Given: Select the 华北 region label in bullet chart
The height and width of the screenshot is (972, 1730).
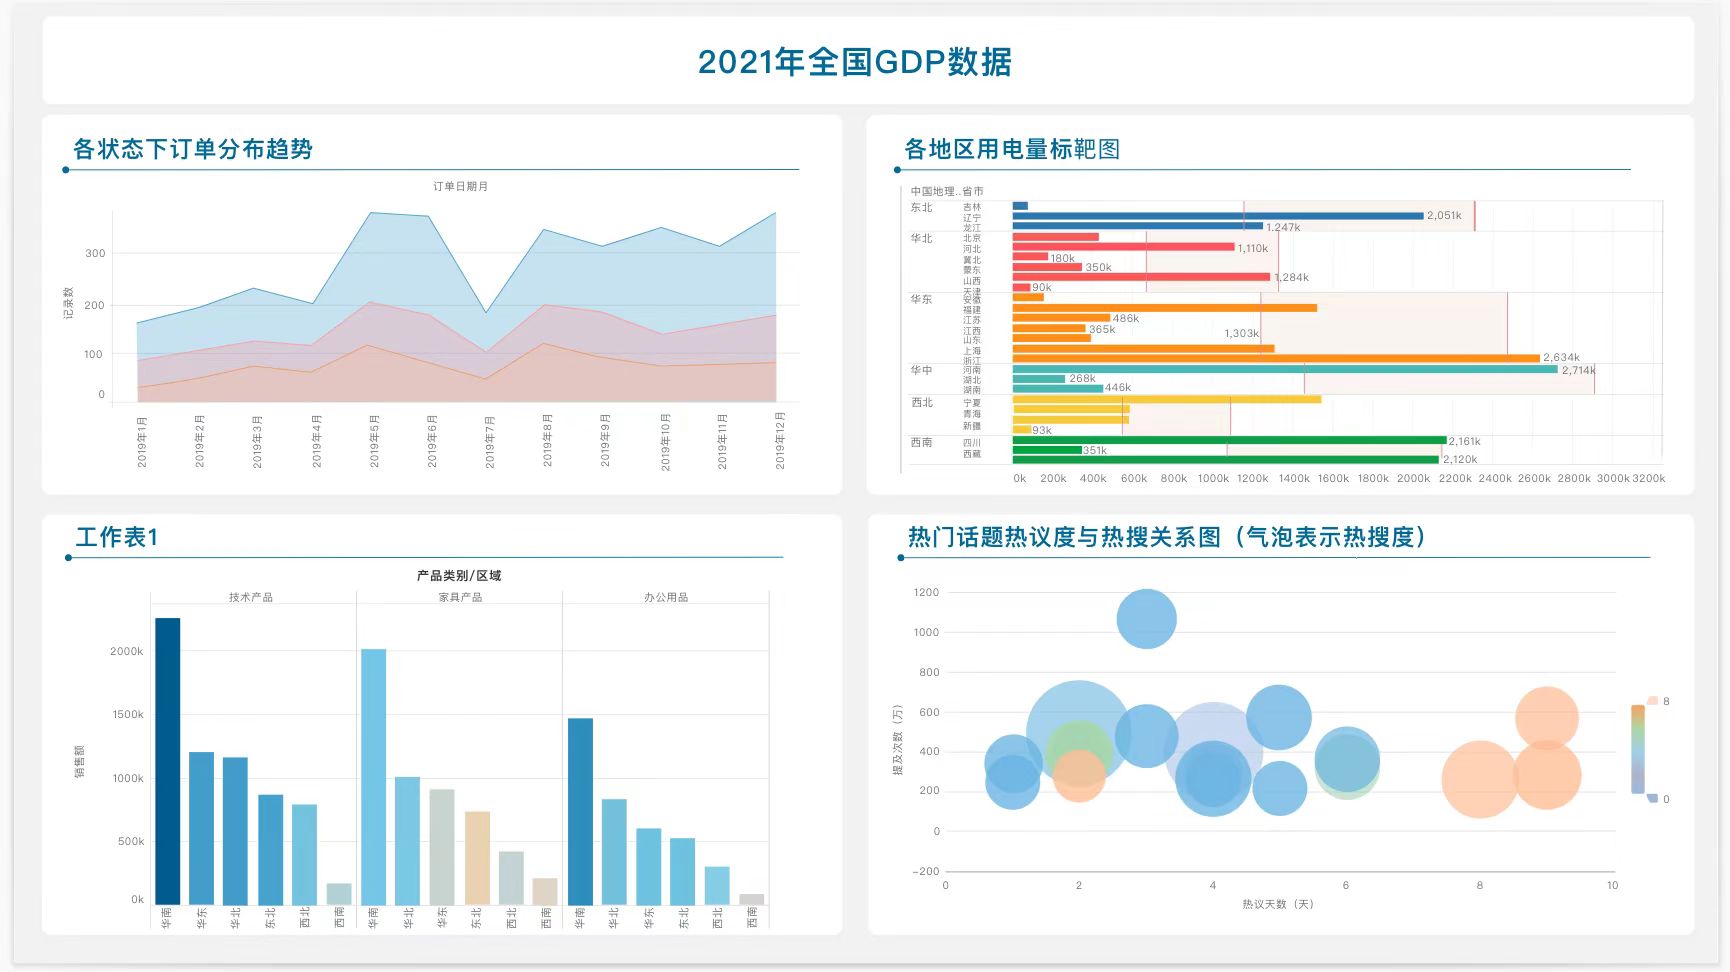Looking at the screenshot, I should 921,239.
